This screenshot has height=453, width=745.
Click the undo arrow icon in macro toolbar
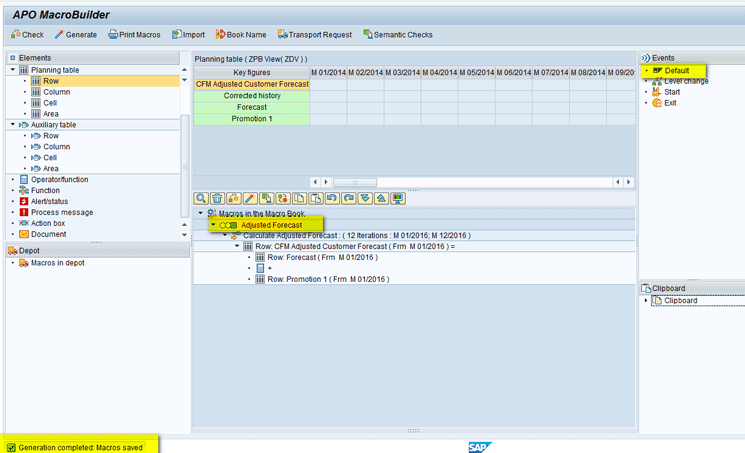click(x=333, y=199)
